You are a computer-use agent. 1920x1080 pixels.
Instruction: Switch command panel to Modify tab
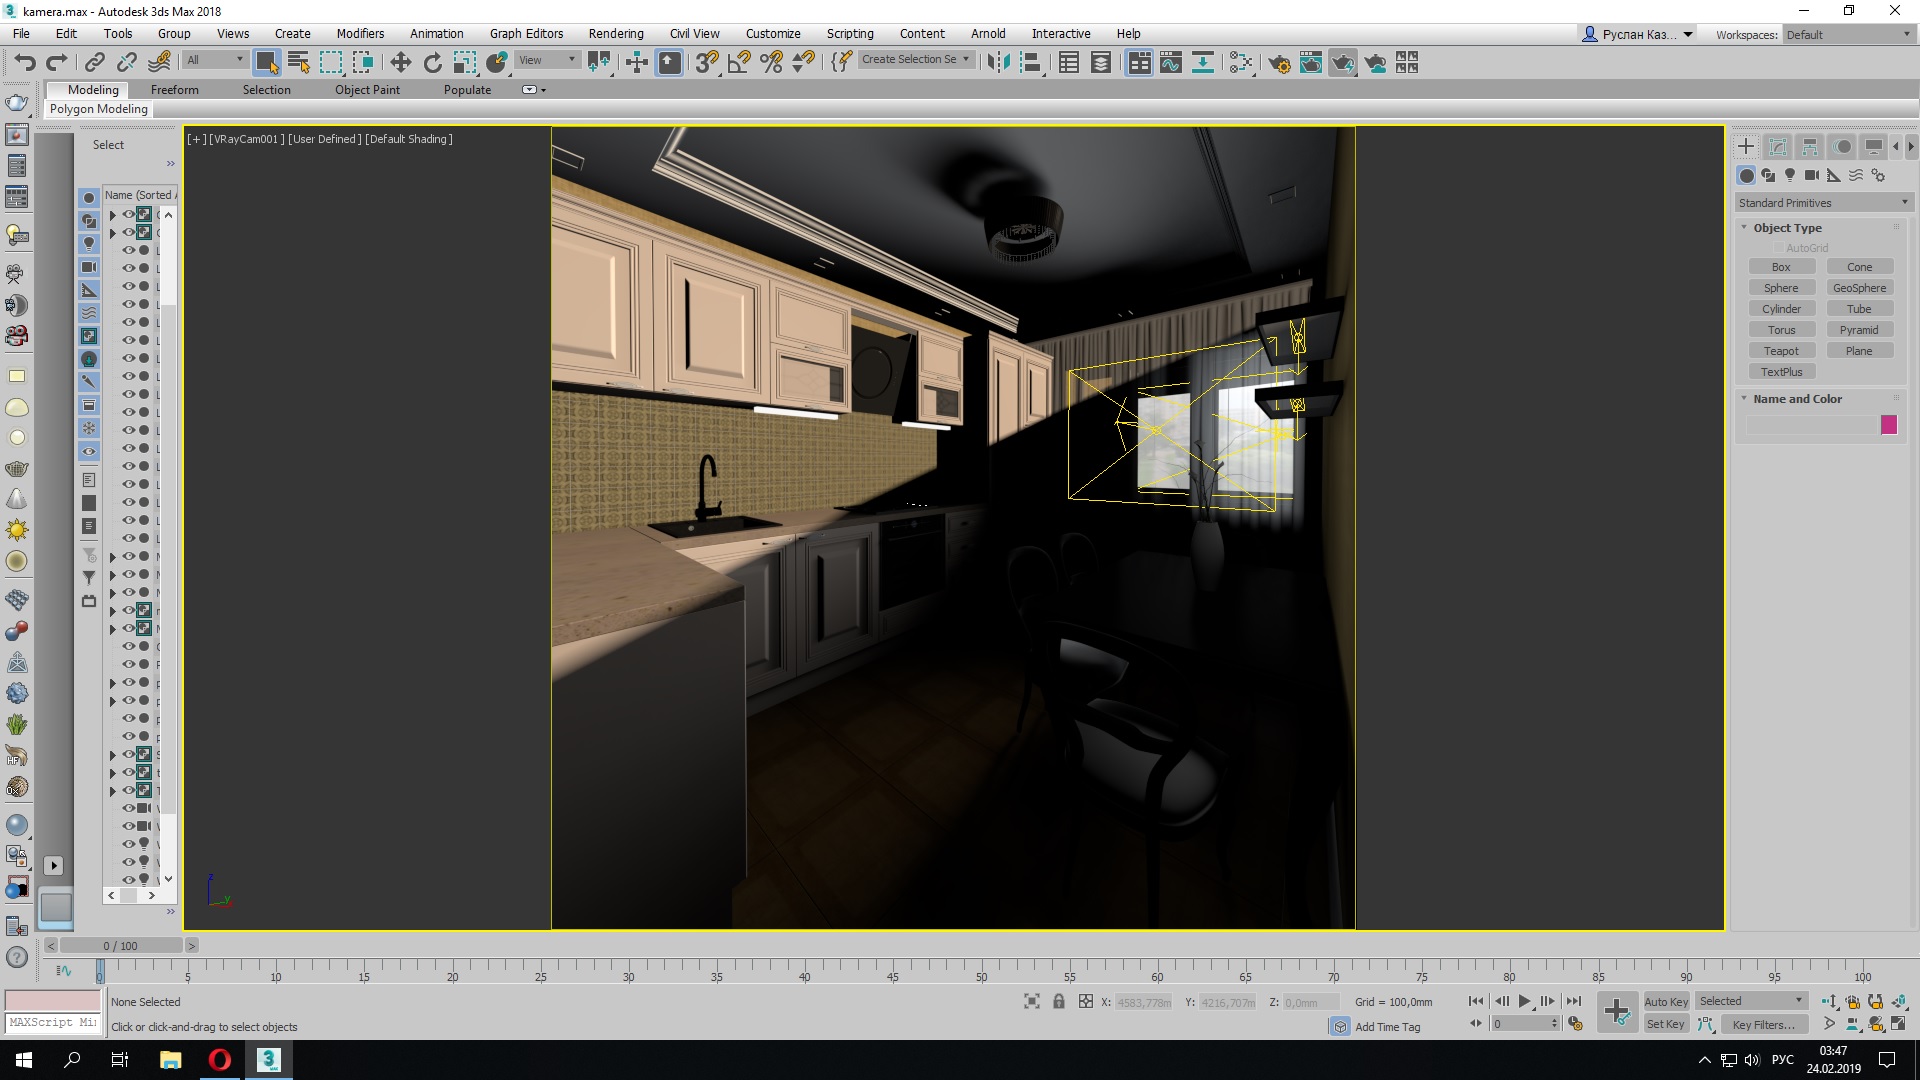point(1778,146)
